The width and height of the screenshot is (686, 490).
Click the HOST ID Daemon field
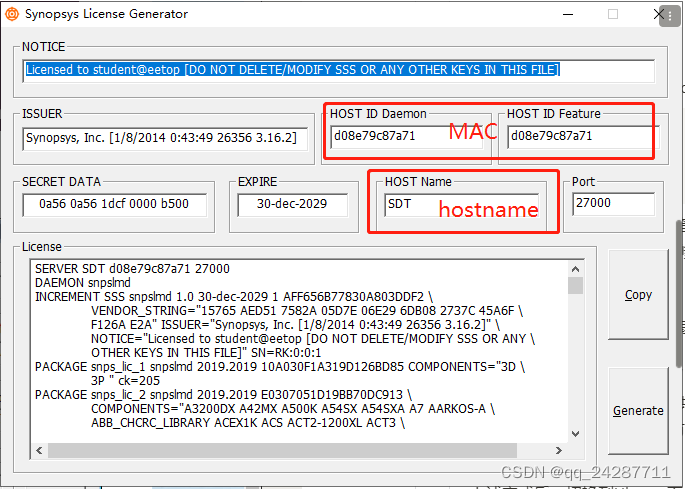(407, 137)
